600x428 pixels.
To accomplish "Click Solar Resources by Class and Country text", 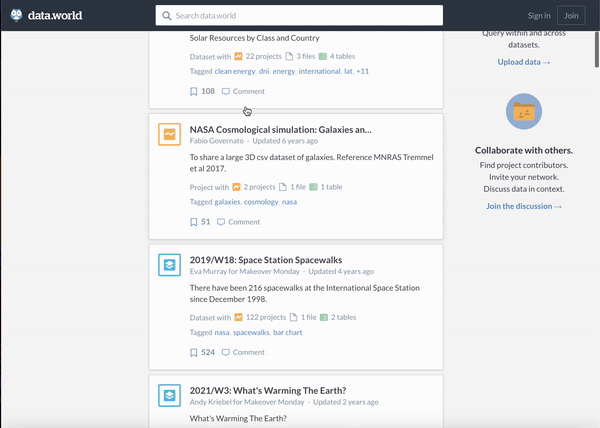I will [x=254, y=38].
